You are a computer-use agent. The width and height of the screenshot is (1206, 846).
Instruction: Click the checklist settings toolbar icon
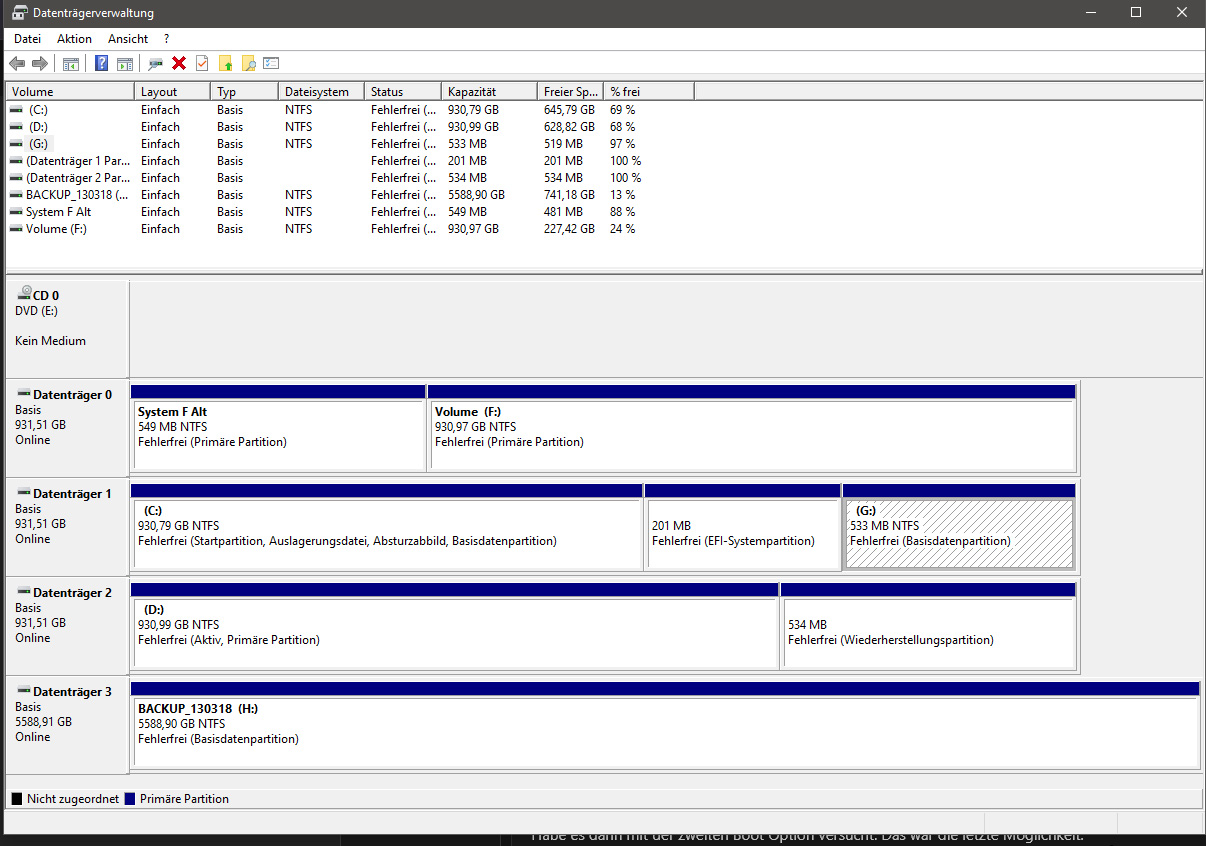pyautogui.click(x=271, y=64)
